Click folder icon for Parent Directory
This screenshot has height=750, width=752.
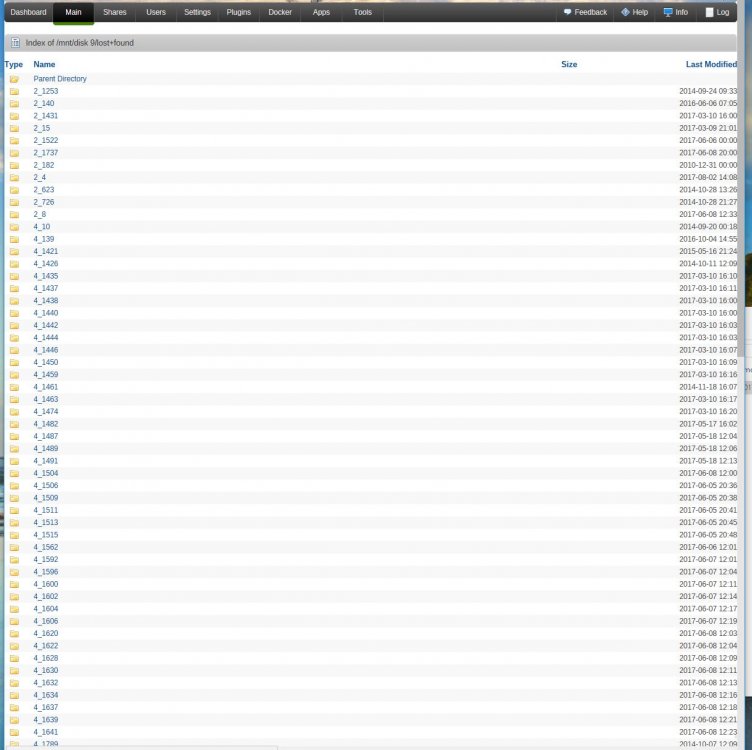(x=14, y=79)
